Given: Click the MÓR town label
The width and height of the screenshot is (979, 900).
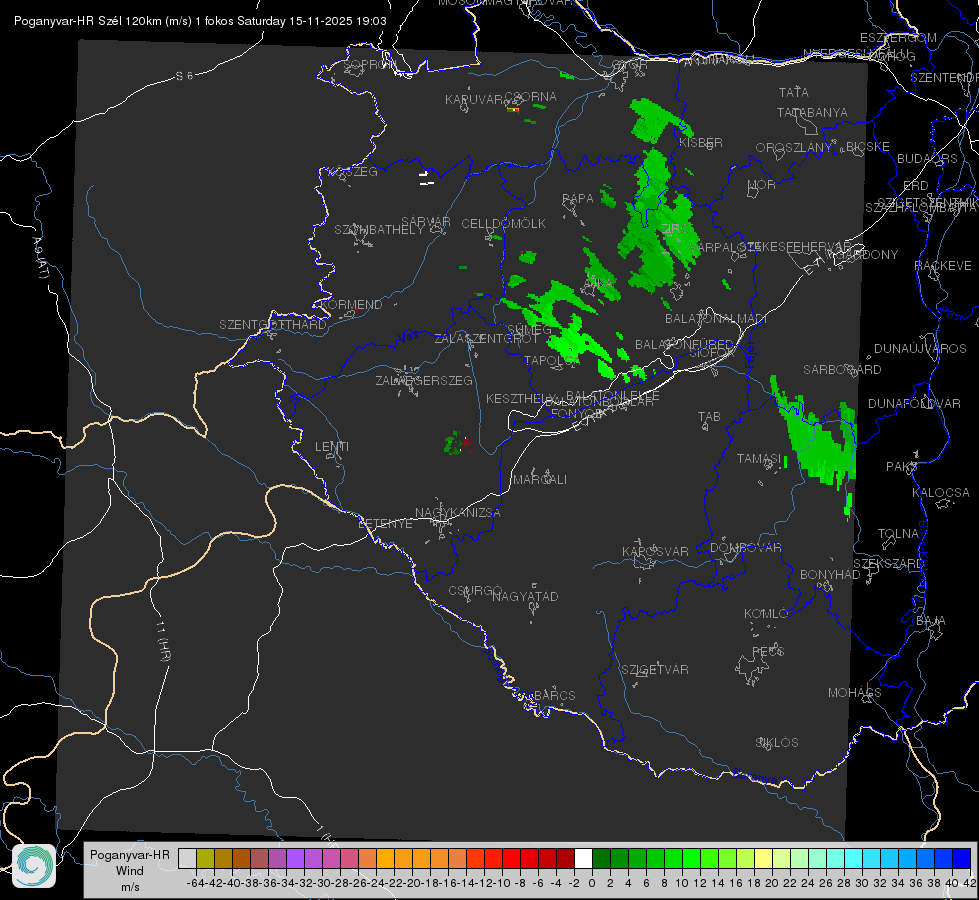Looking at the screenshot, I should click(762, 185).
